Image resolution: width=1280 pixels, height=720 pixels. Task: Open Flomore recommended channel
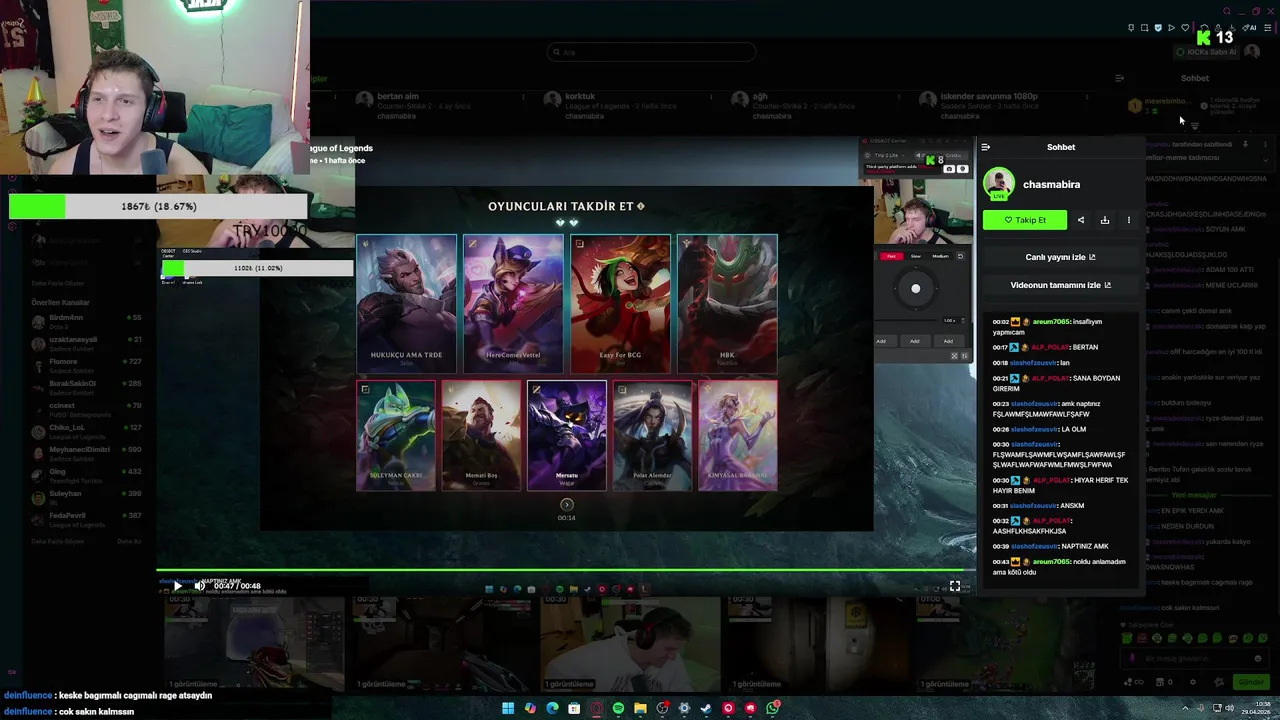[x=87, y=365]
